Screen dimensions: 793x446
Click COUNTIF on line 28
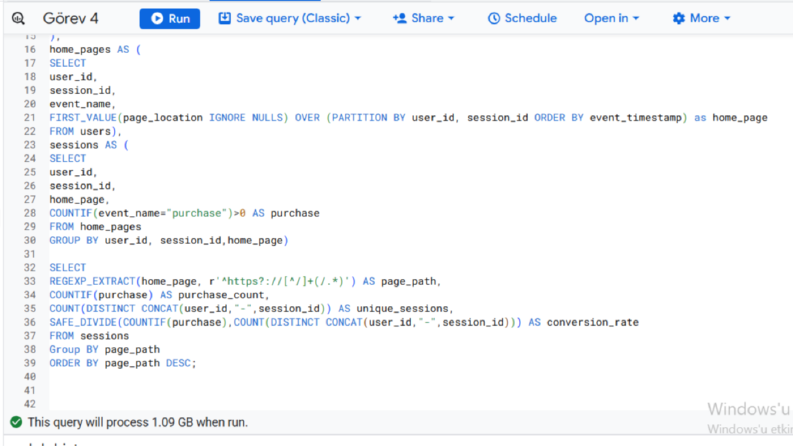click(x=71, y=213)
